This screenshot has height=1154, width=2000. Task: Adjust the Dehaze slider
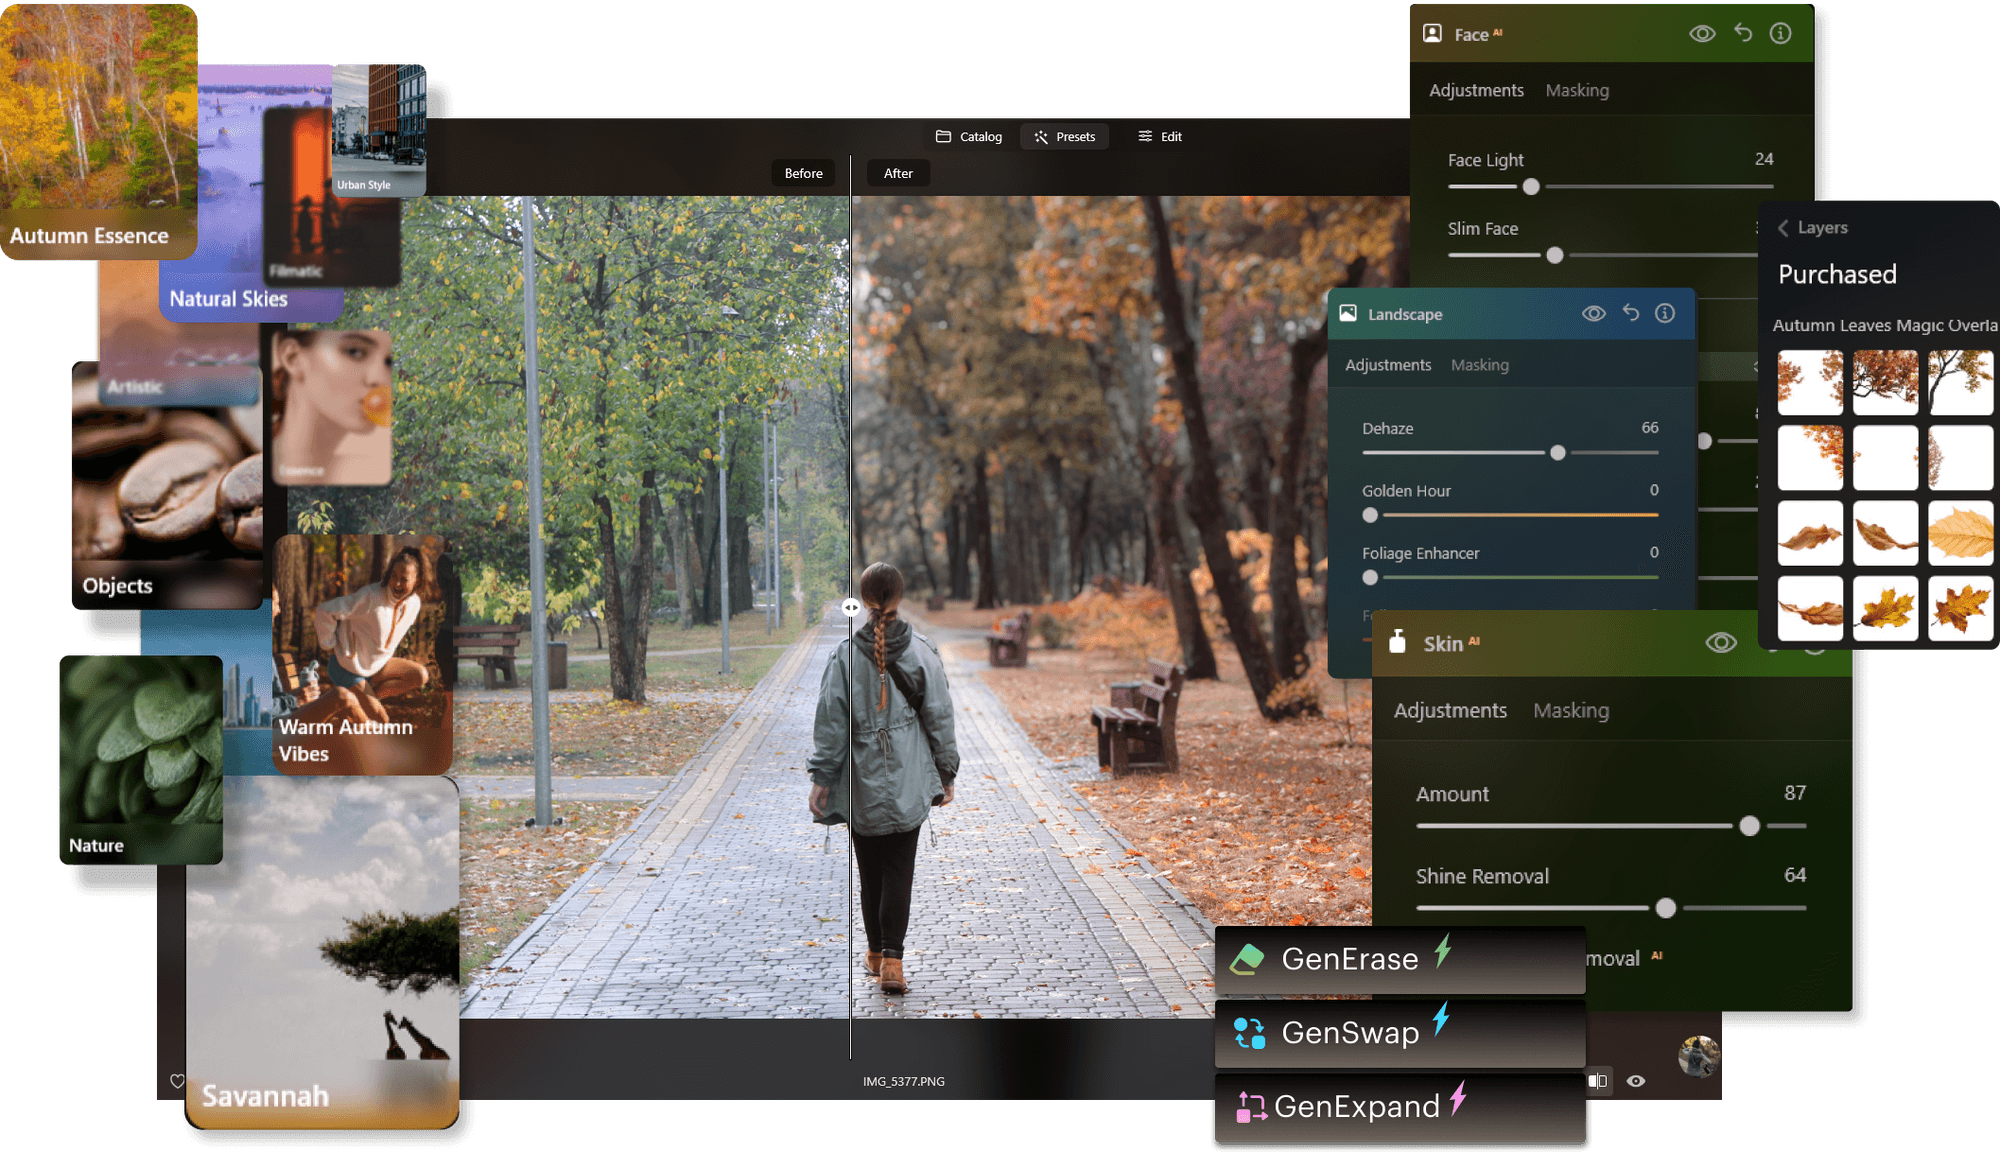(1557, 452)
